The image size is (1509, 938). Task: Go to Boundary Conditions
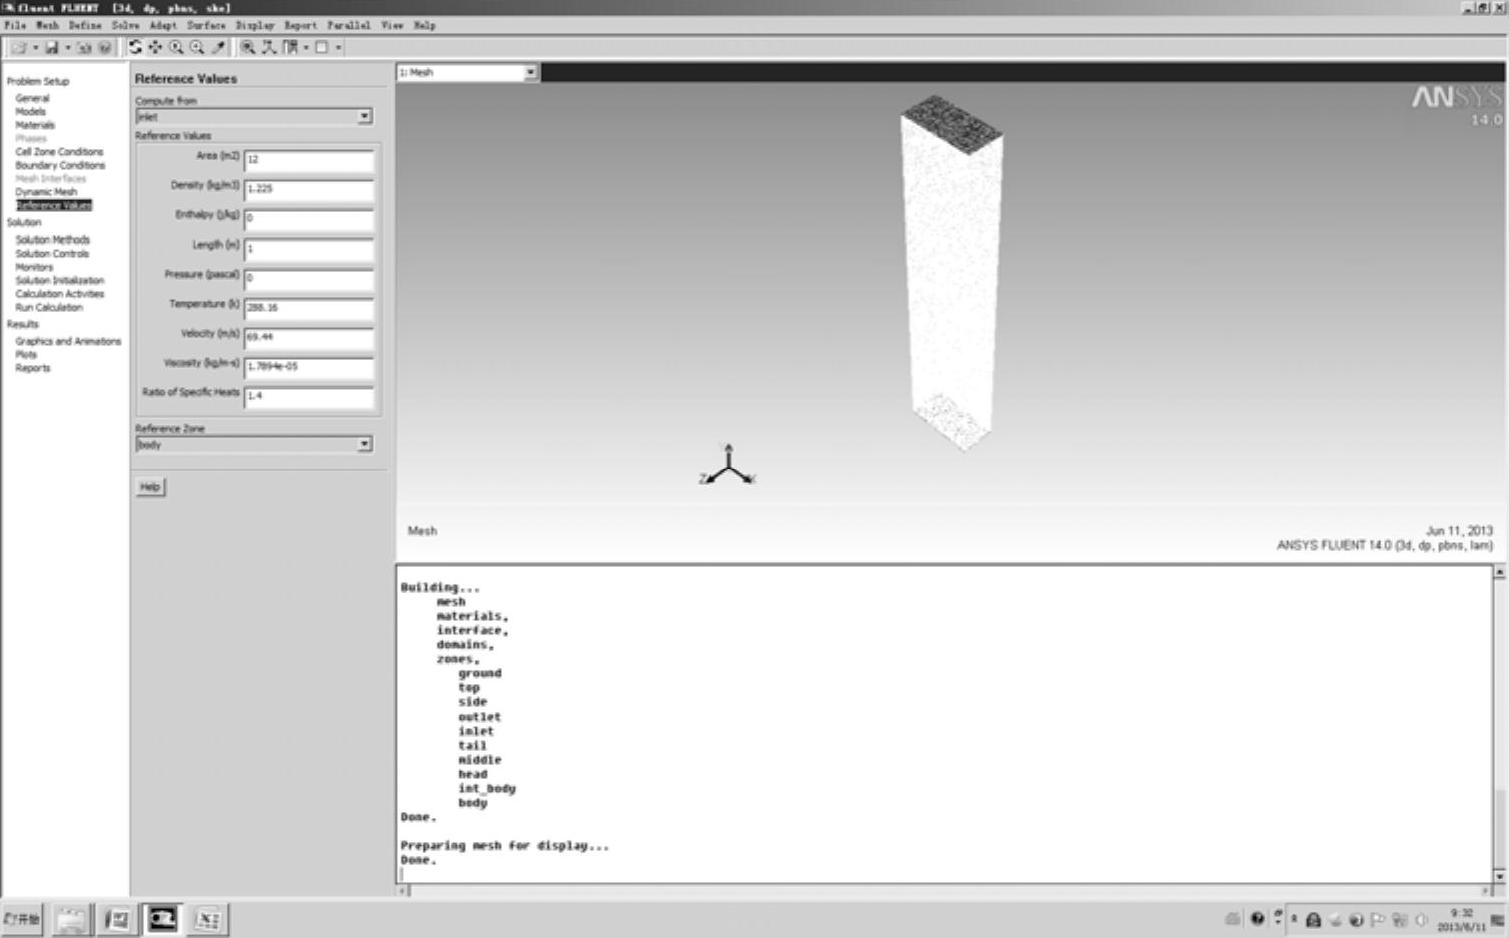click(x=60, y=165)
